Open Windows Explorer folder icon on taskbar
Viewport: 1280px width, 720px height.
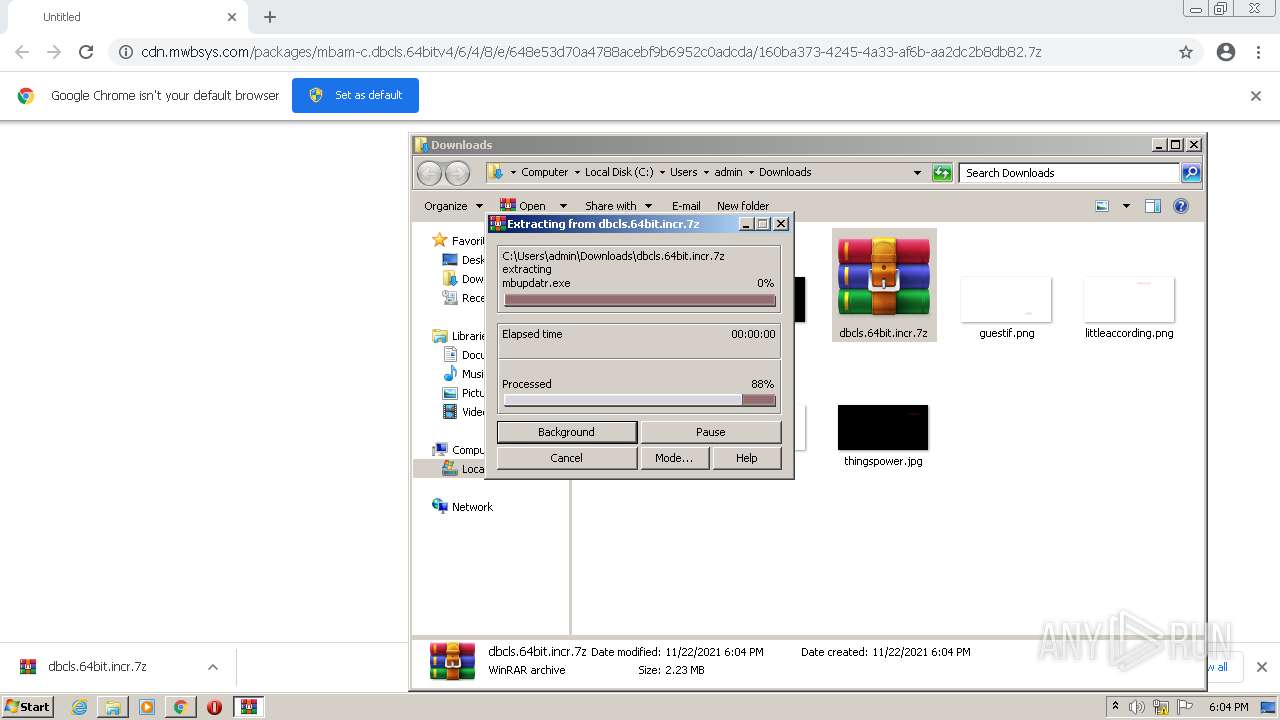[x=113, y=707]
